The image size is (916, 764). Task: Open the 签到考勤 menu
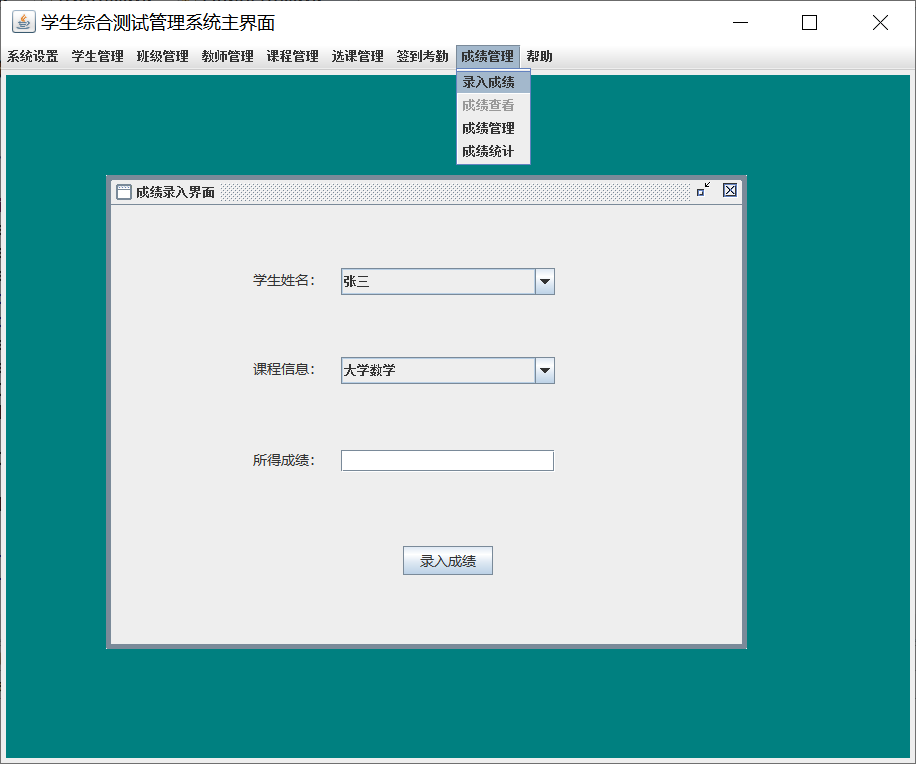[422, 56]
